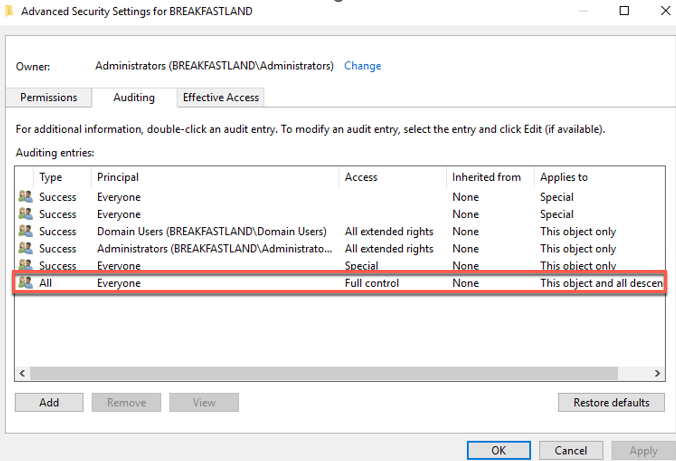Click user icon of the first Everyone entry
The height and width of the screenshot is (461, 676).
point(25,198)
